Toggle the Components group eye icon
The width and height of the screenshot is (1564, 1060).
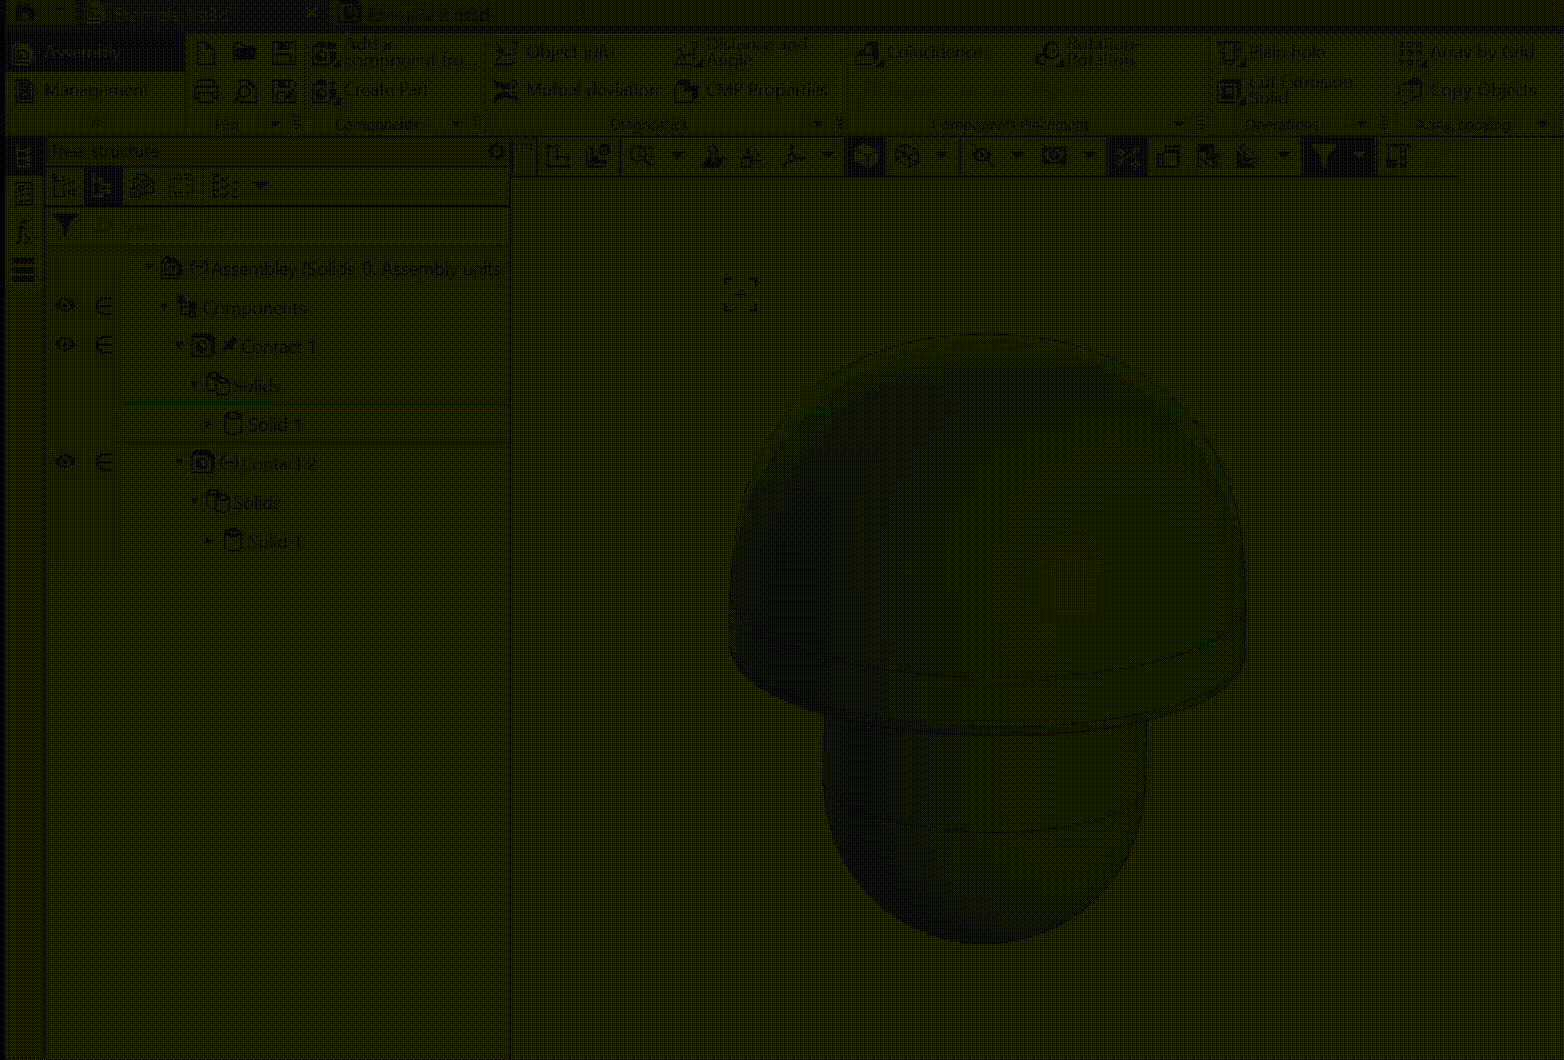point(66,306)
